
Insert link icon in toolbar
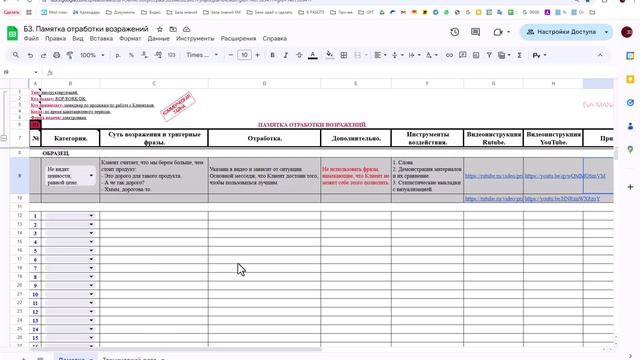[449, 55]
